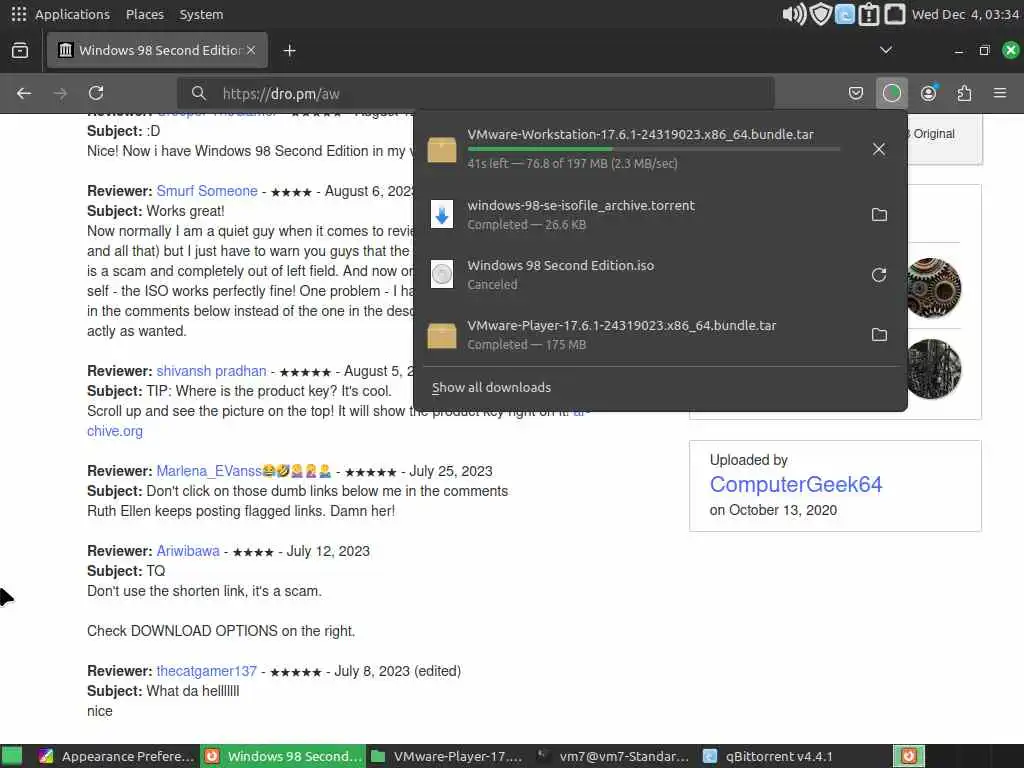Open the Places menu
Viewport: 1024px width, 768px height.
tap(145, 14)
